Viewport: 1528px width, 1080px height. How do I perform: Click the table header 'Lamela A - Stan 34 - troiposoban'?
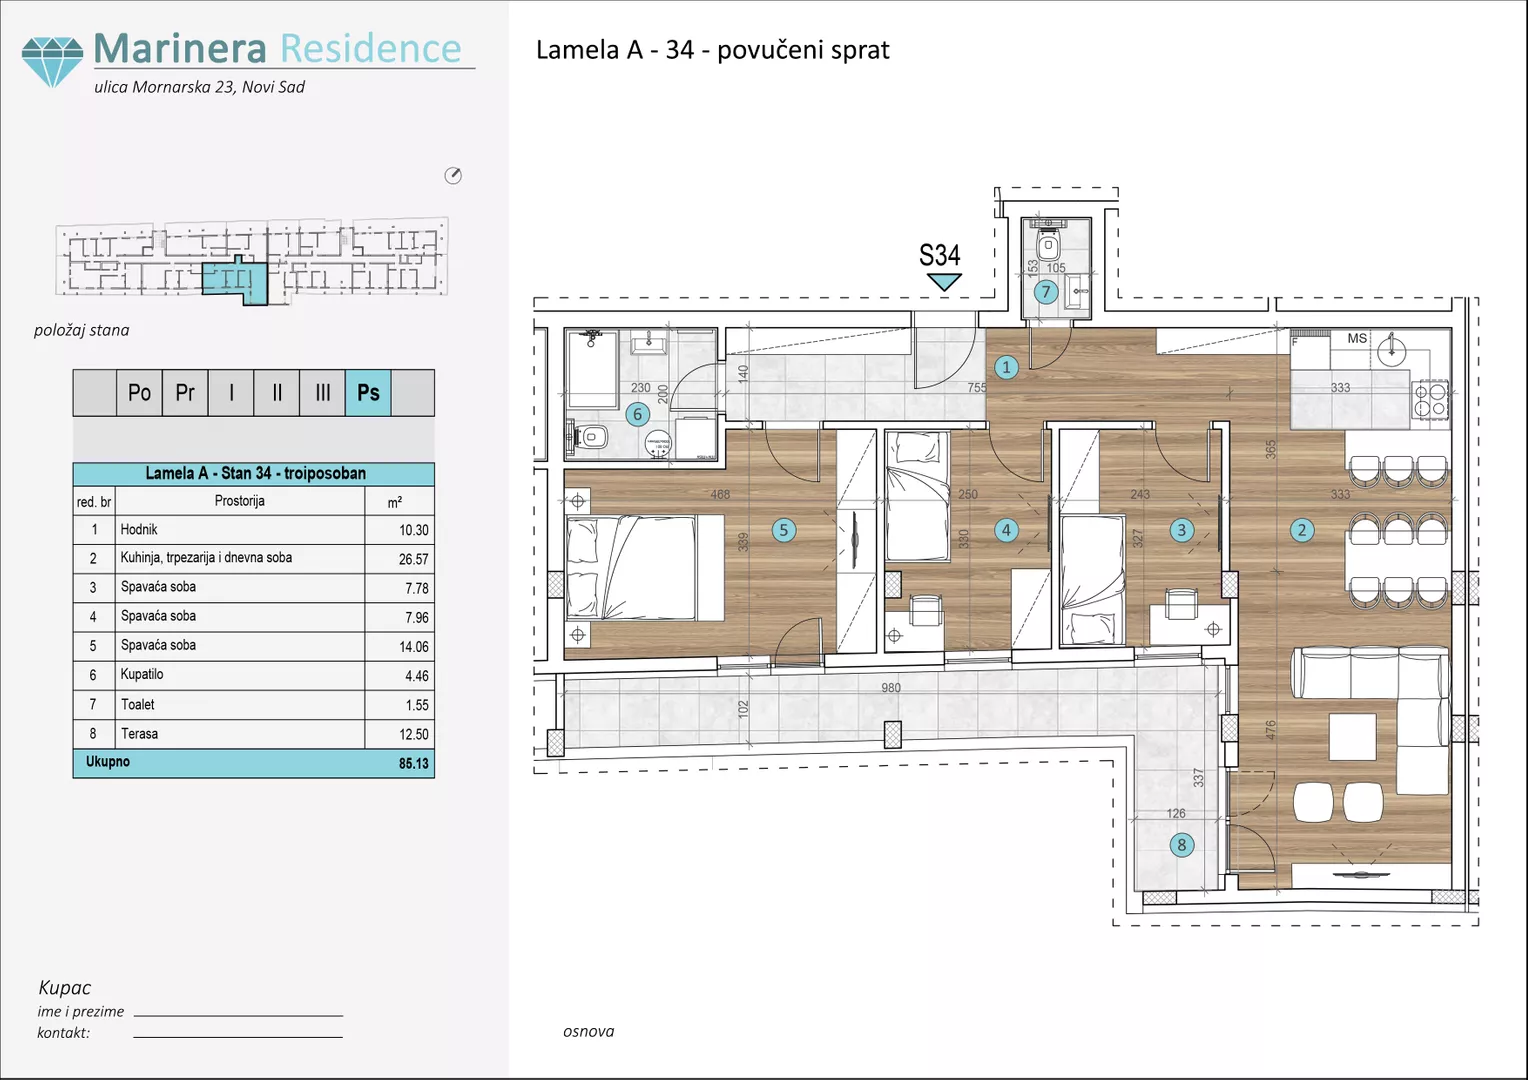pos(254,474)
